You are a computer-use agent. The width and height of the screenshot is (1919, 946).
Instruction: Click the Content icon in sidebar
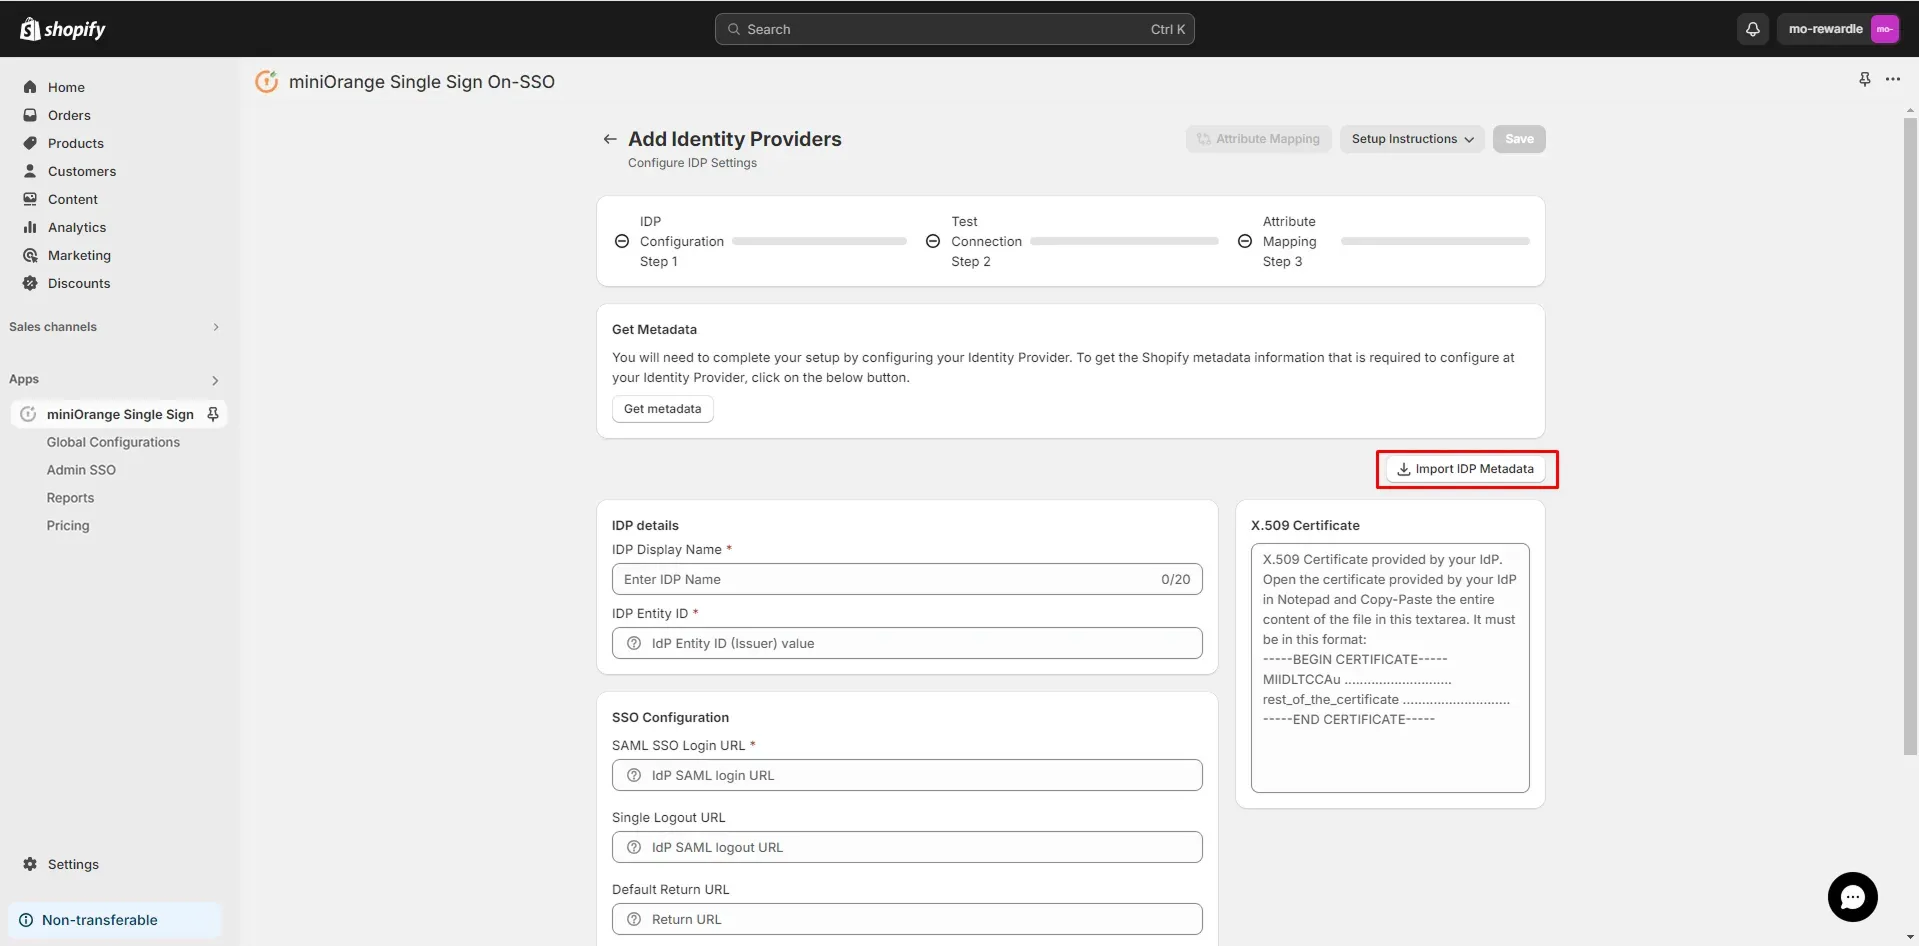coord(30,199)
